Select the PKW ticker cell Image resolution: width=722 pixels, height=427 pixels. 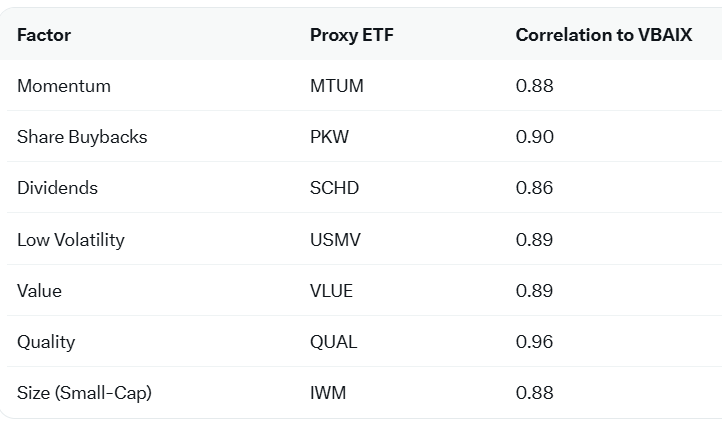coord(329,137)
